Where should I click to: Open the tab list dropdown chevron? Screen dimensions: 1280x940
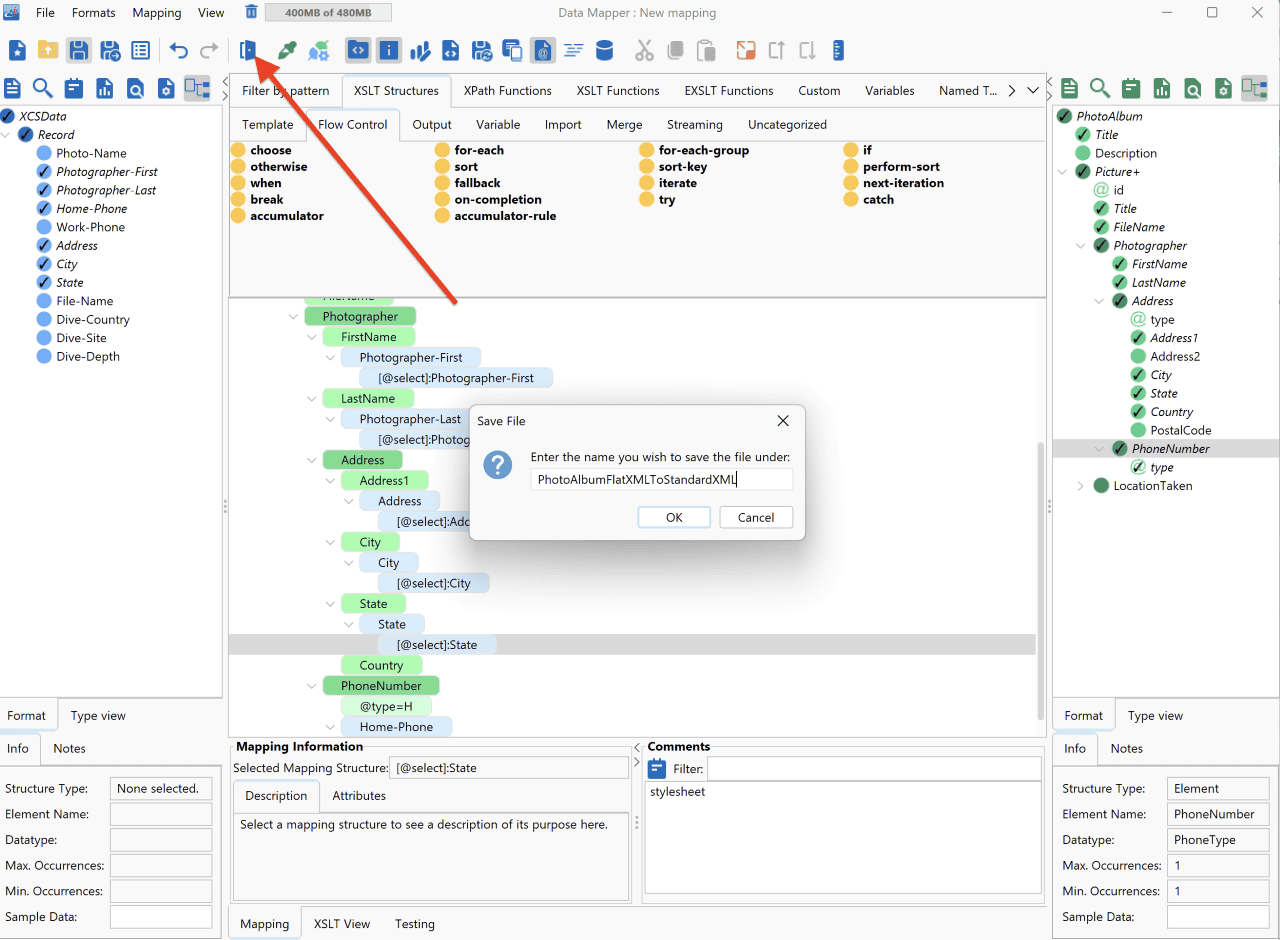pos(1033,90)
